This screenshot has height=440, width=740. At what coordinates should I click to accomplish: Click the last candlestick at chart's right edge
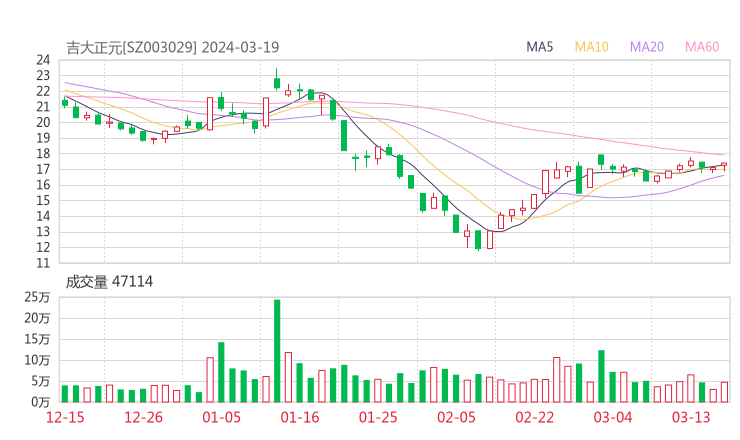724,166
